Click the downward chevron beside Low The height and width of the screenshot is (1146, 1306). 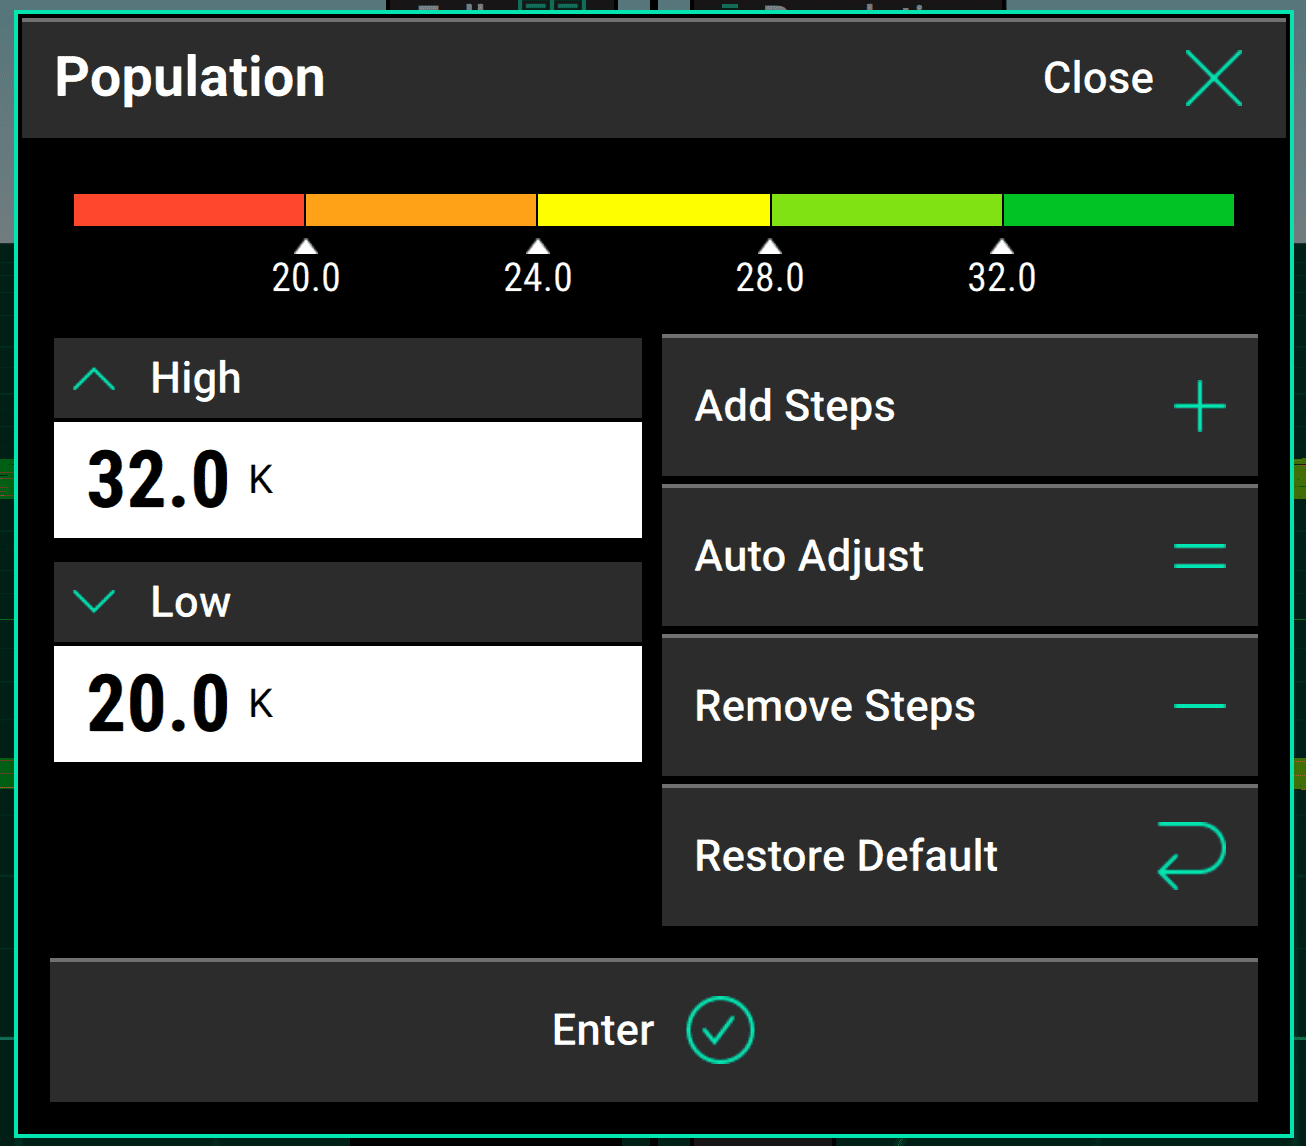coord(93,602)
